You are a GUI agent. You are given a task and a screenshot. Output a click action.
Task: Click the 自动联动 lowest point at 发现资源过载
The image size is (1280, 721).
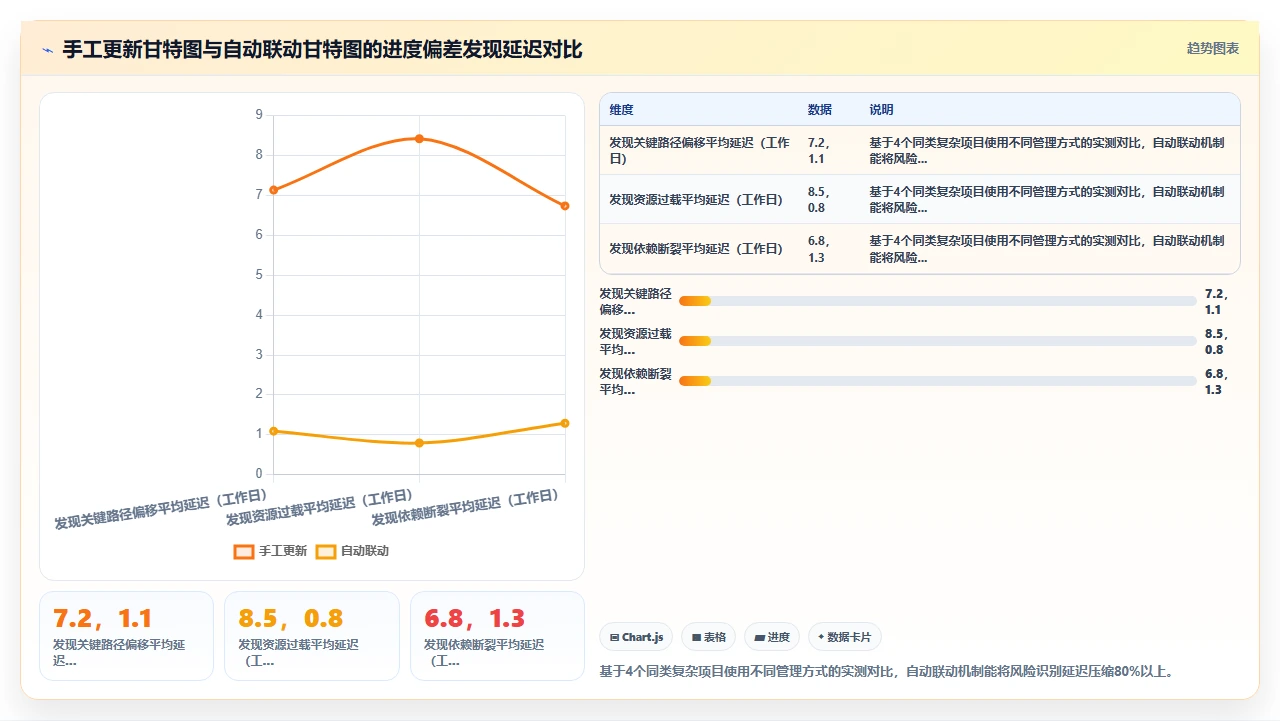[419, 443]
